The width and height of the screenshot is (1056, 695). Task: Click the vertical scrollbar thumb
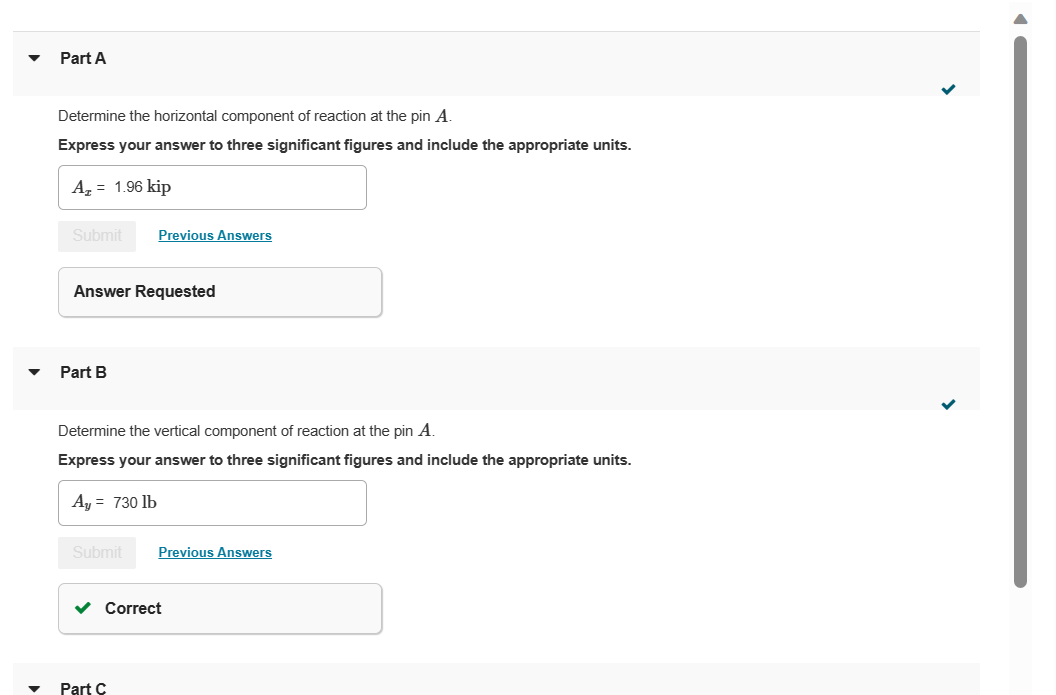[x=1019, y=308]
